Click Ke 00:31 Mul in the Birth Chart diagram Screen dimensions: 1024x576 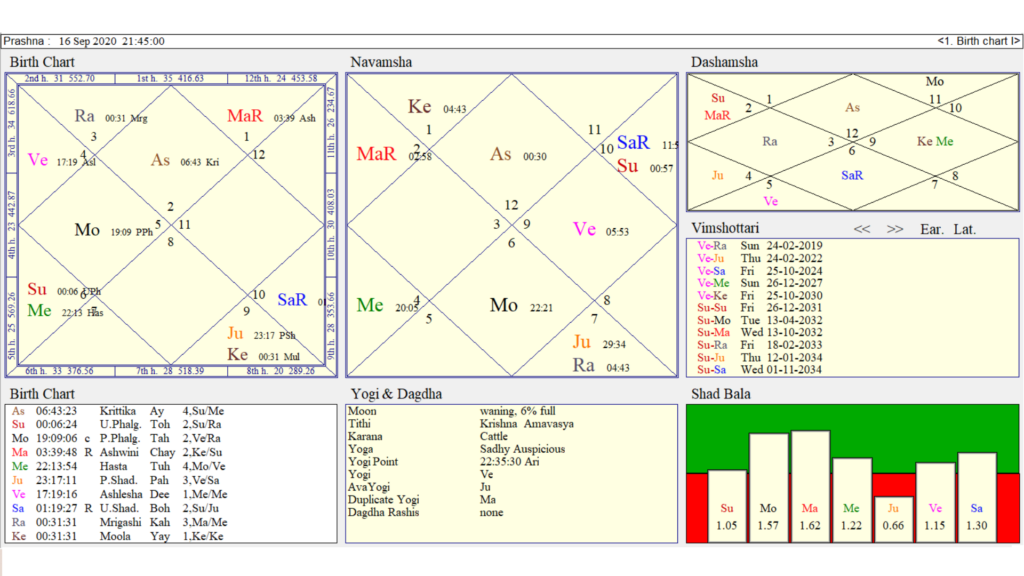263,355
